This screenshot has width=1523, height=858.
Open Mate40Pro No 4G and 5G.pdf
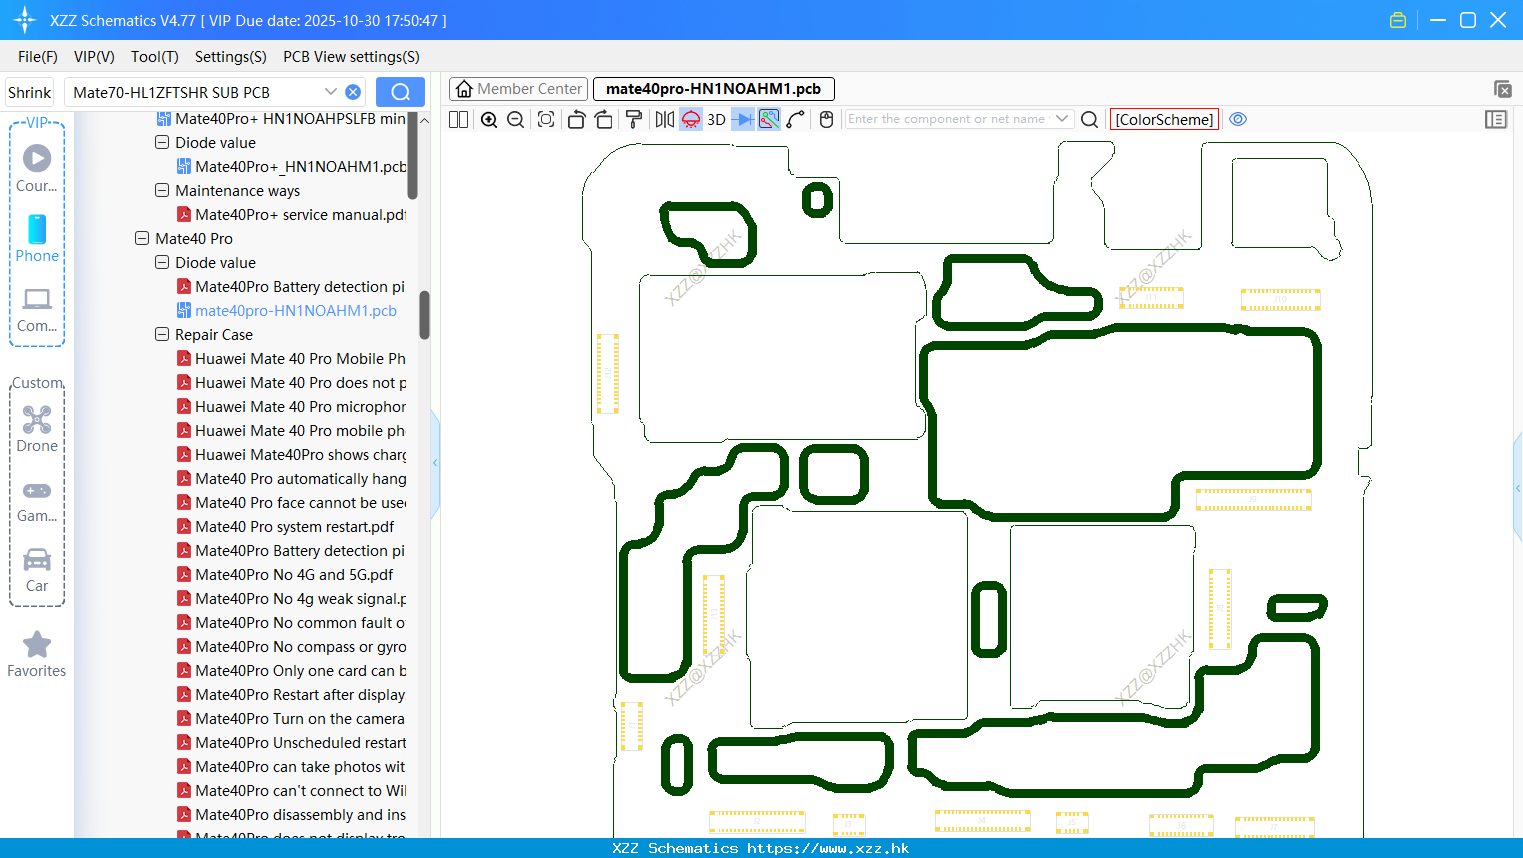pos(285,575)
